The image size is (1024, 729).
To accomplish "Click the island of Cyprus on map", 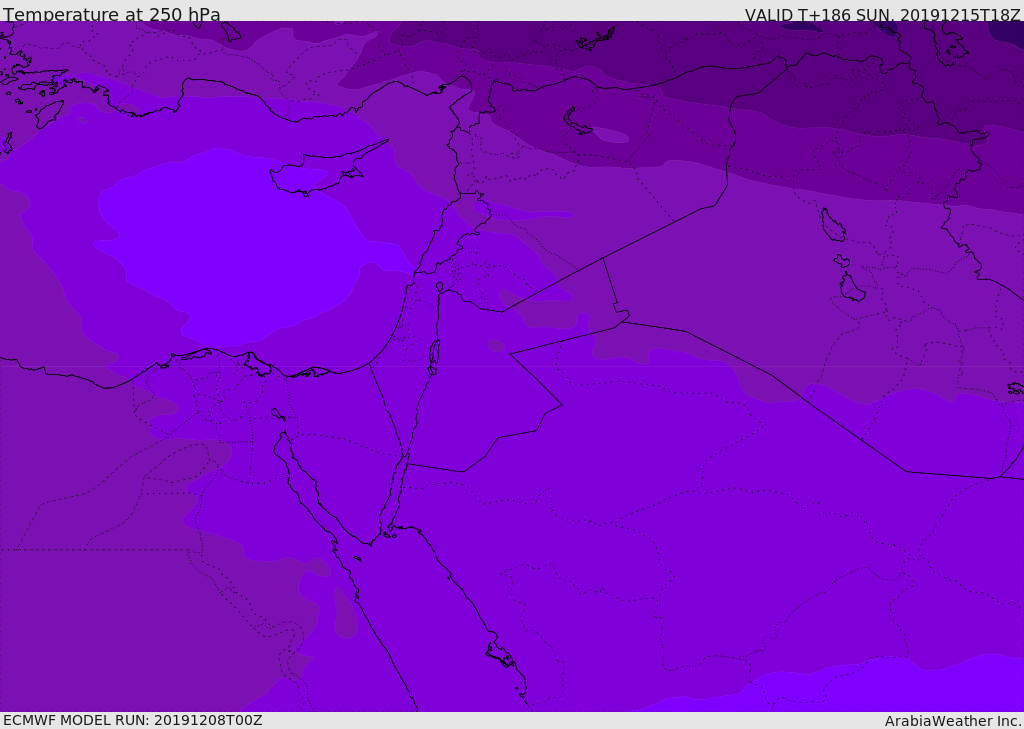I will point(320,170).
